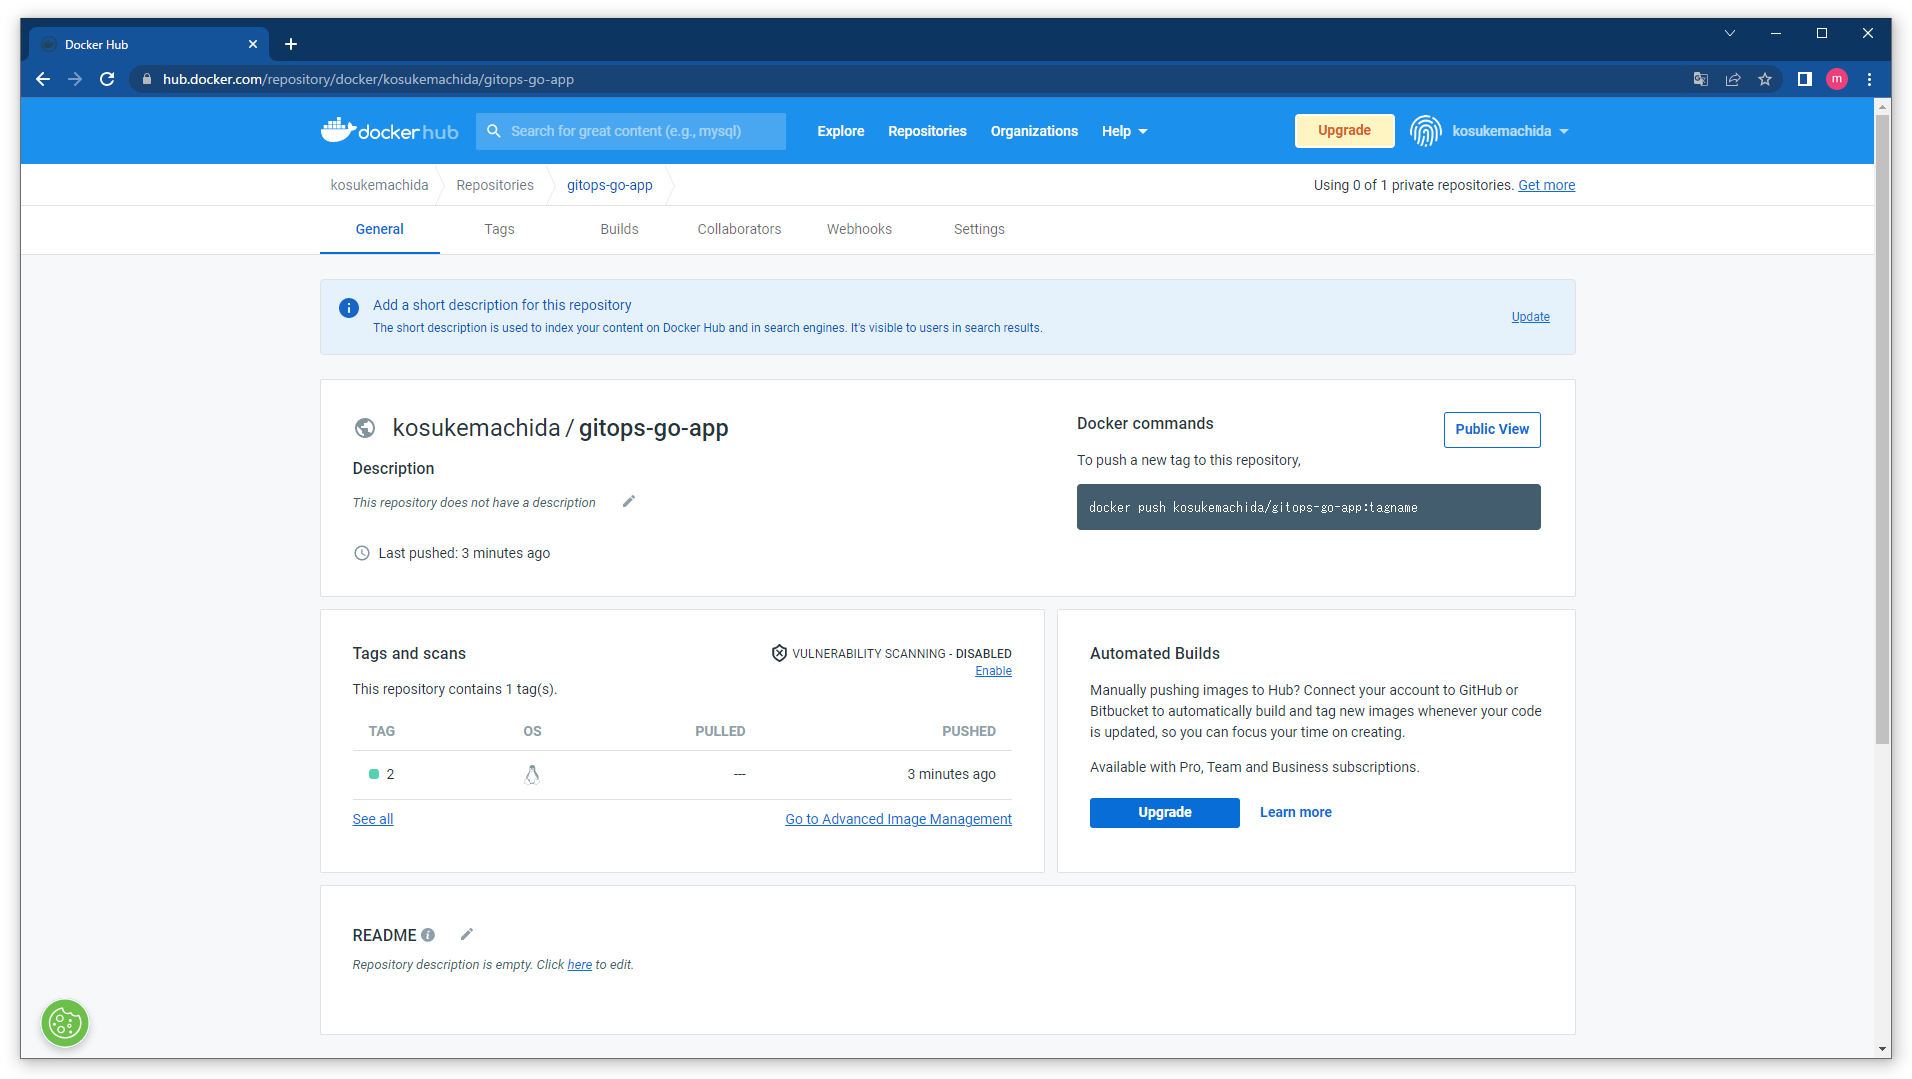
Task: Click the green status dot beside tag 2
Action: tap(372, 773)
